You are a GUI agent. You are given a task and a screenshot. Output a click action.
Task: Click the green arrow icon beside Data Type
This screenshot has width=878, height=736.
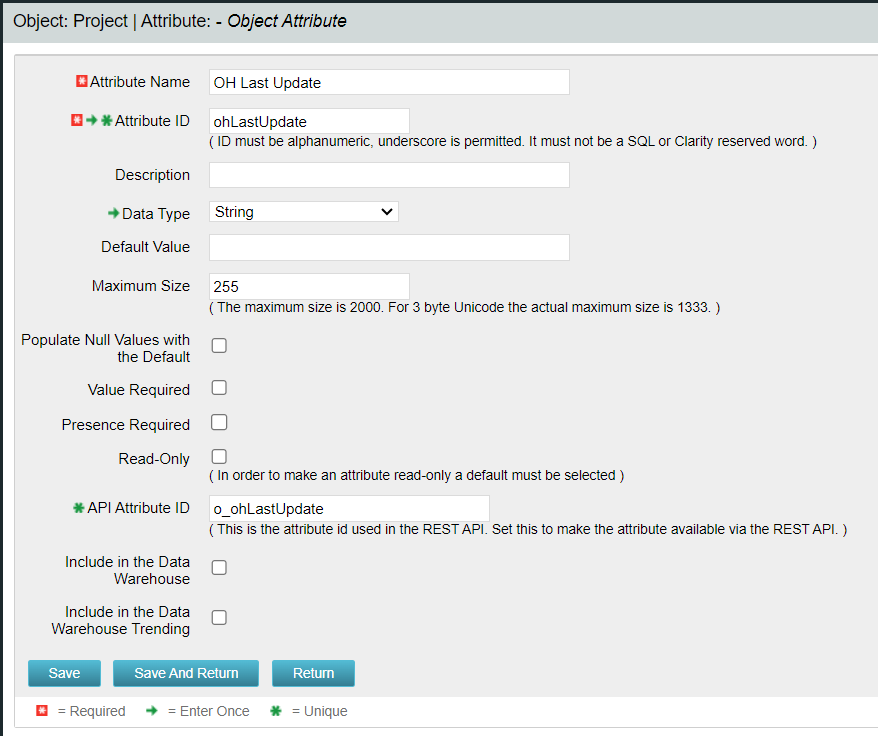point(113,213)
